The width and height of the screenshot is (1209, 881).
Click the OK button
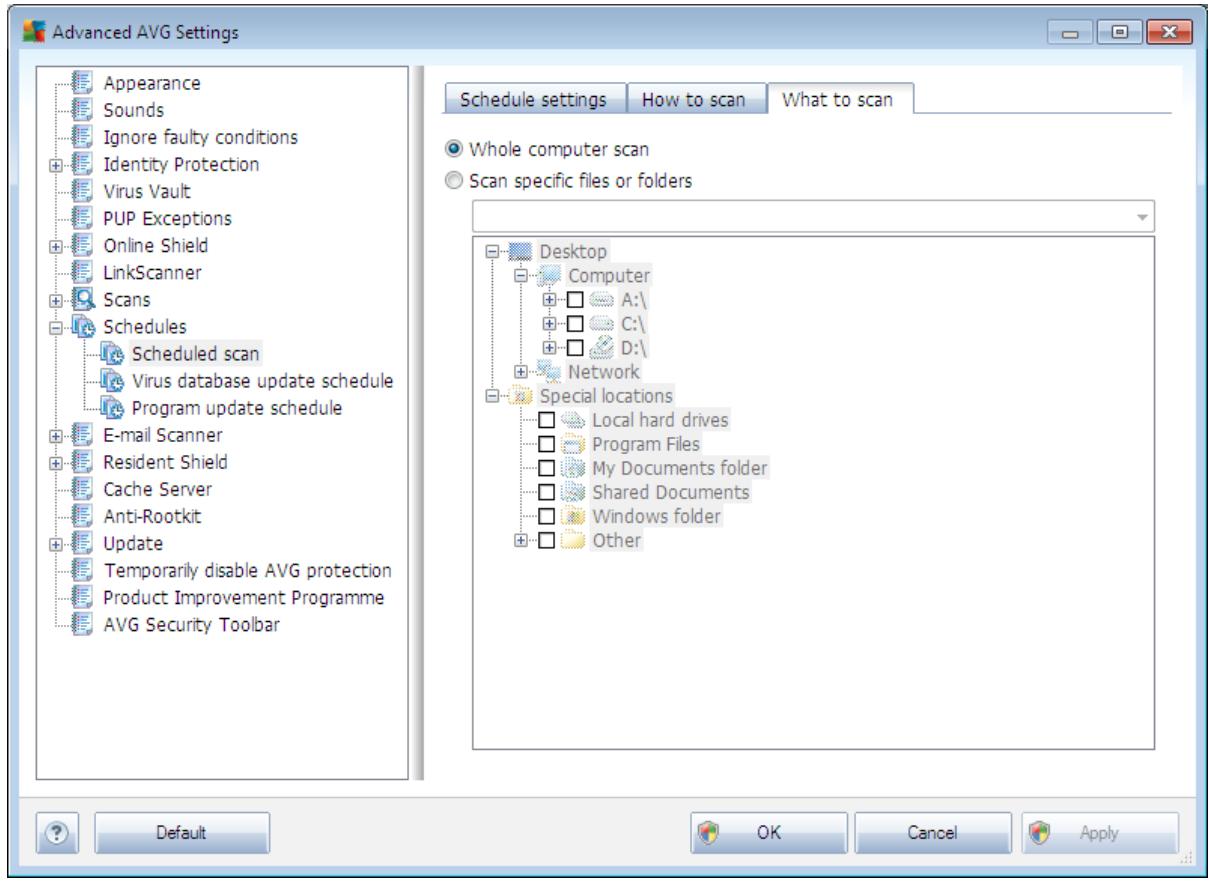(769, 832)
